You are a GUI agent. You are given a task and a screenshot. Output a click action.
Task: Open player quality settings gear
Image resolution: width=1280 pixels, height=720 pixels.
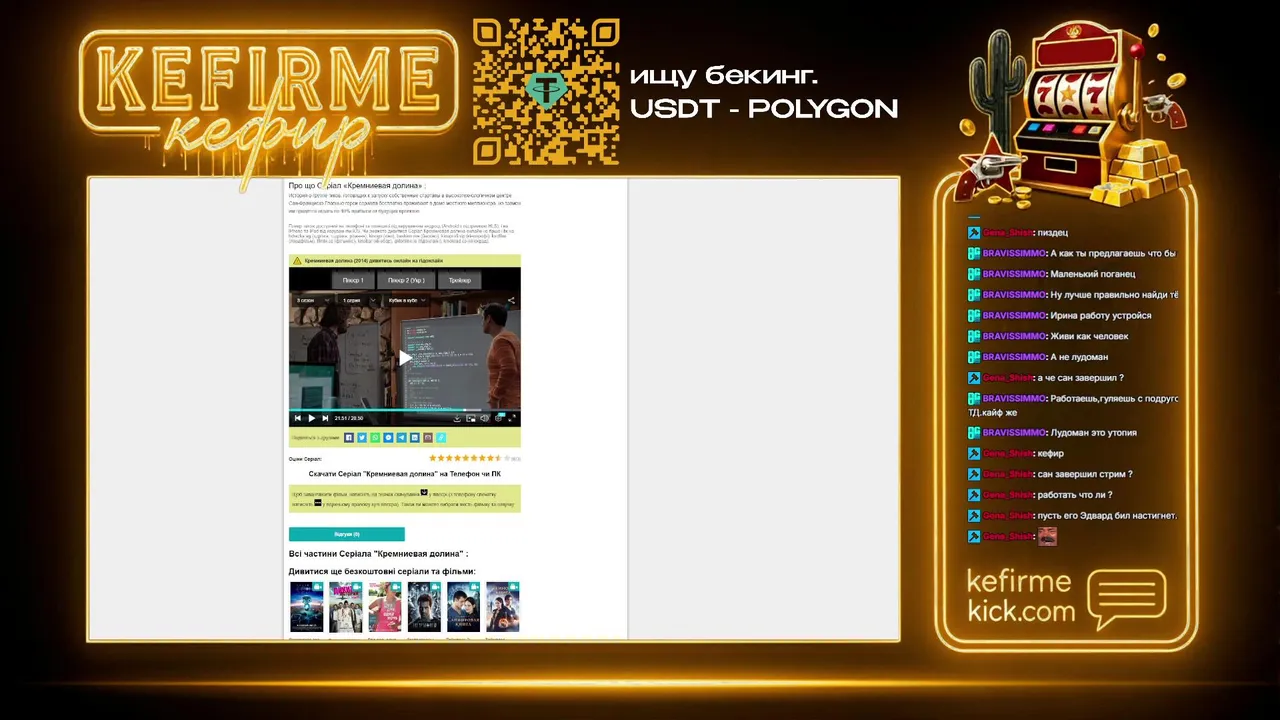(499, 418)
